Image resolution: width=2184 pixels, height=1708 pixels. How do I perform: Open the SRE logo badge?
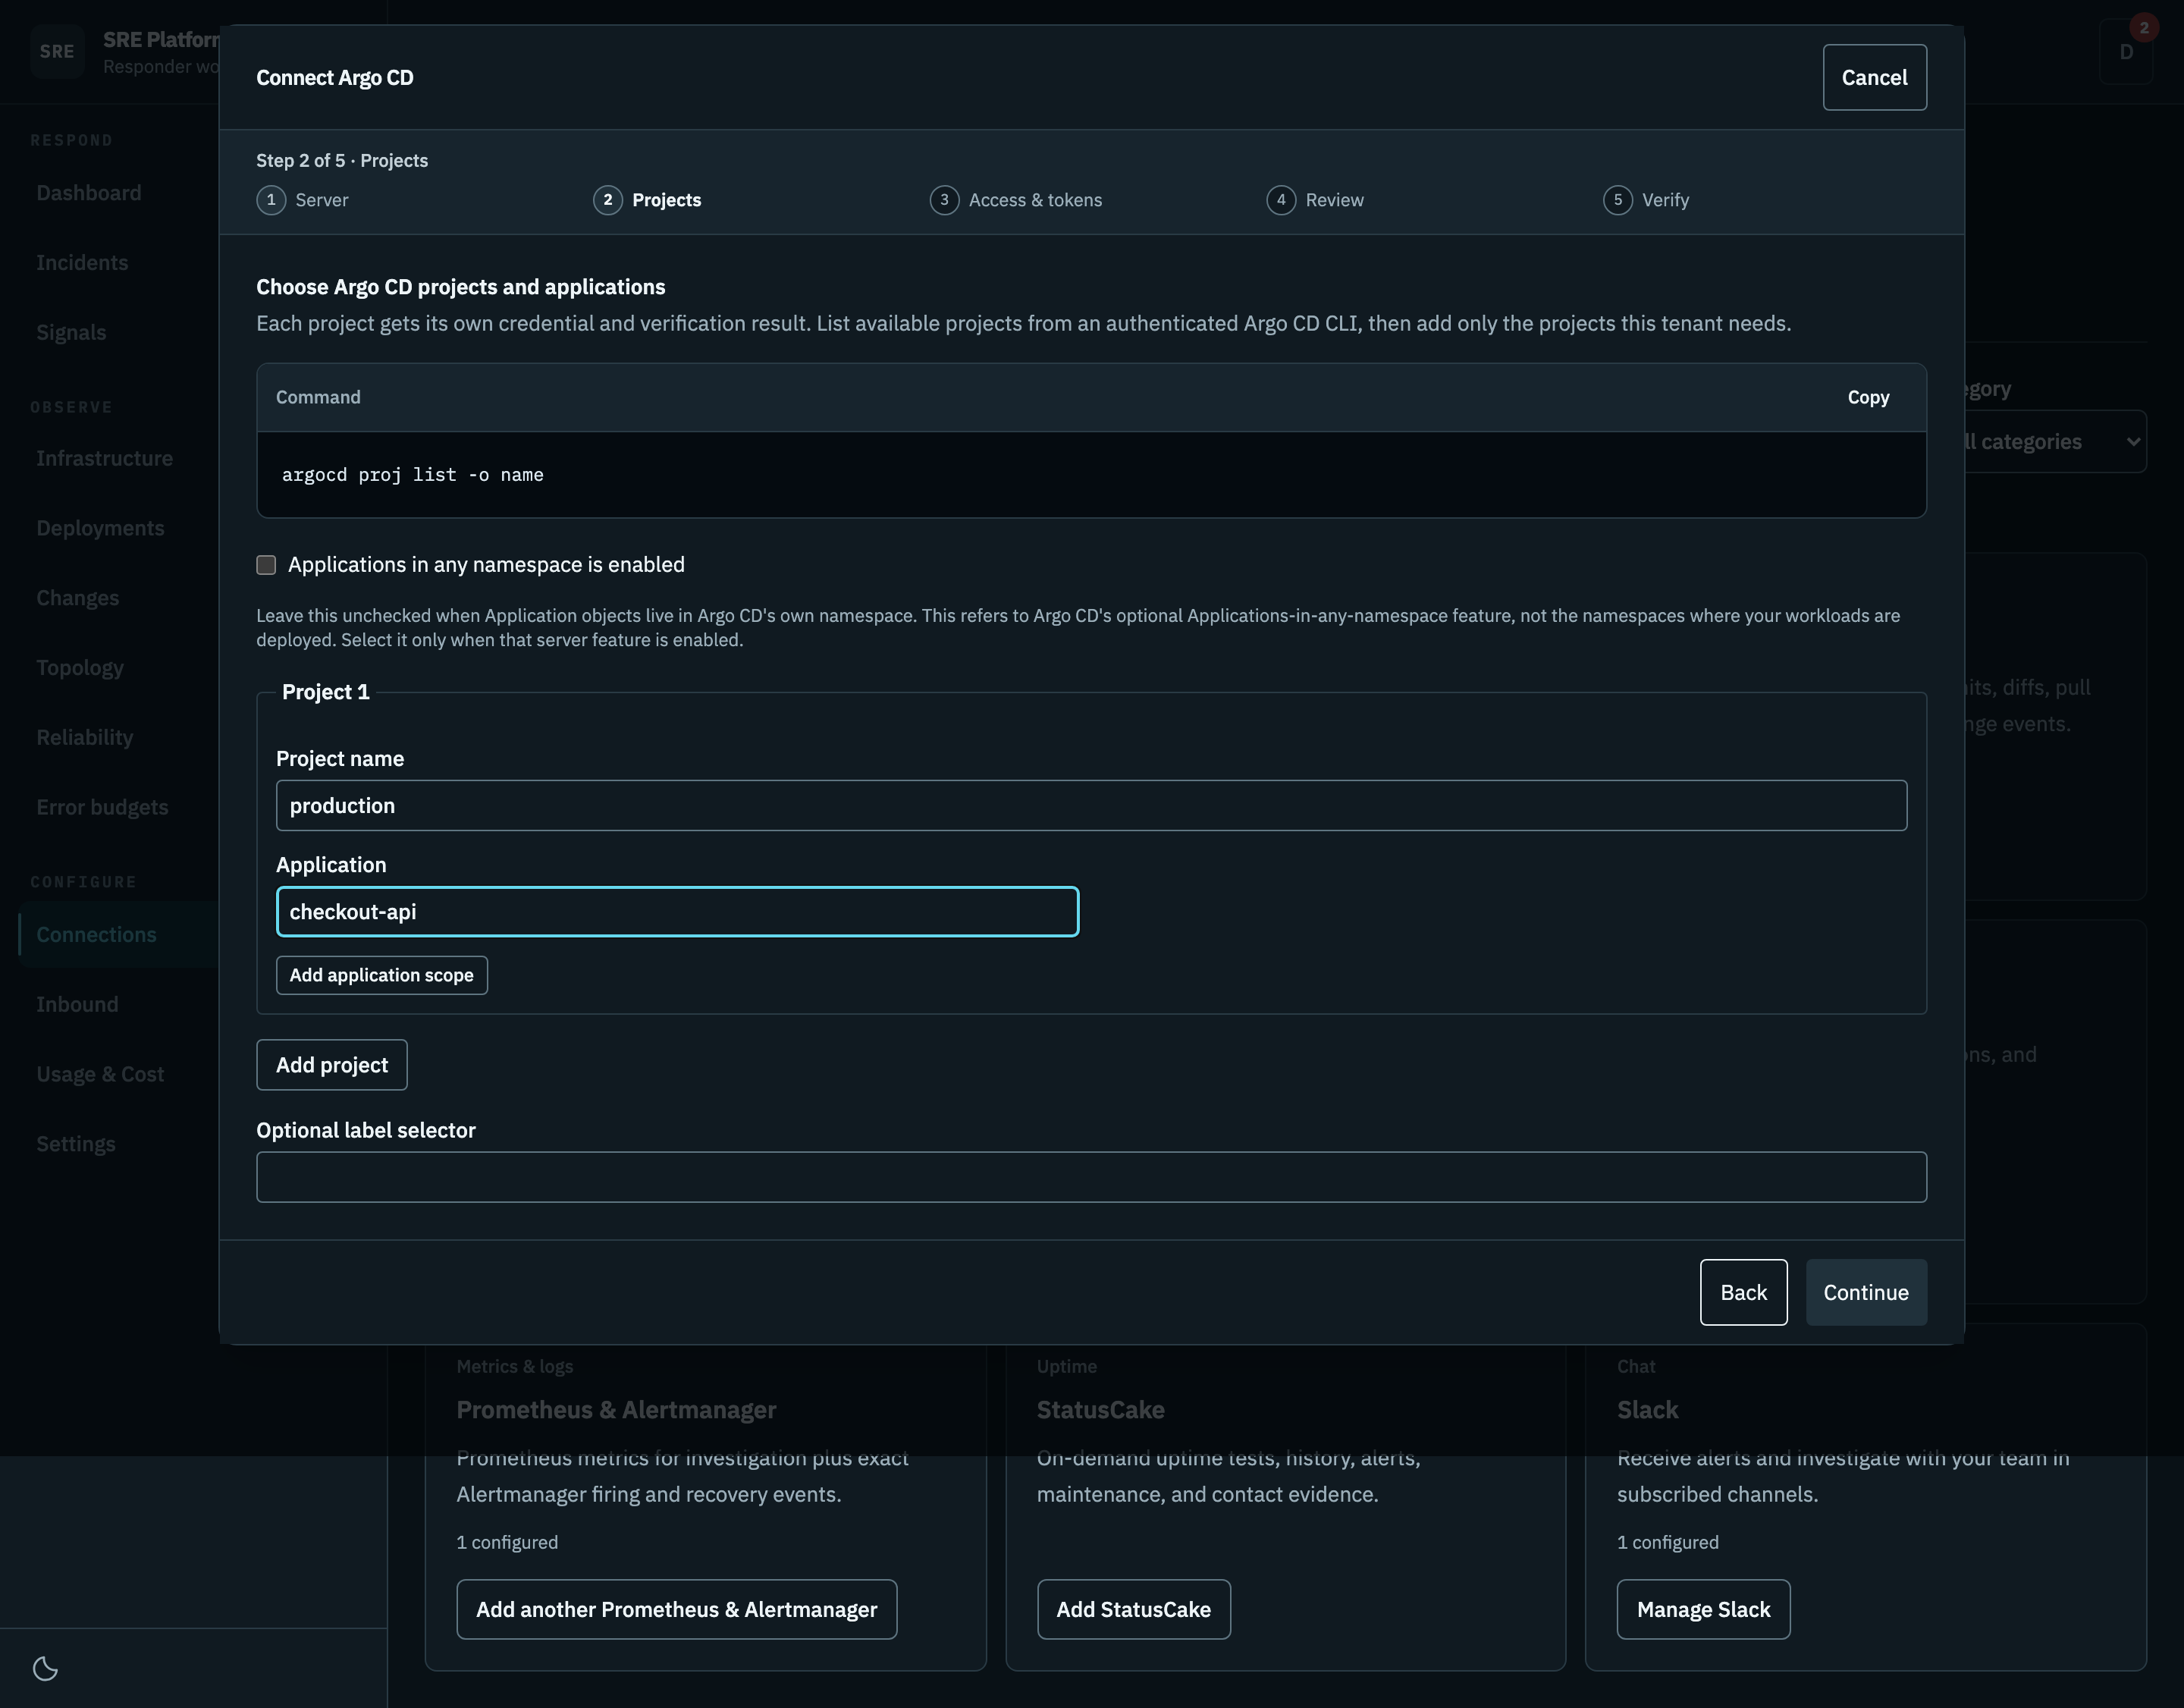pos(57,51)
